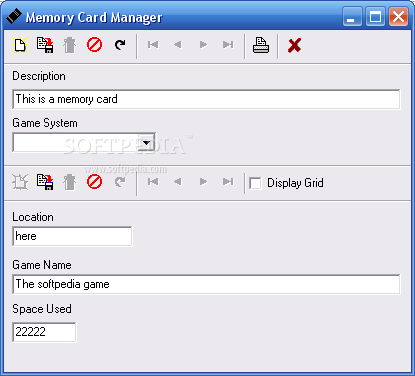
Task: Click the Space Used input field
Action: (x=44, y=332)
